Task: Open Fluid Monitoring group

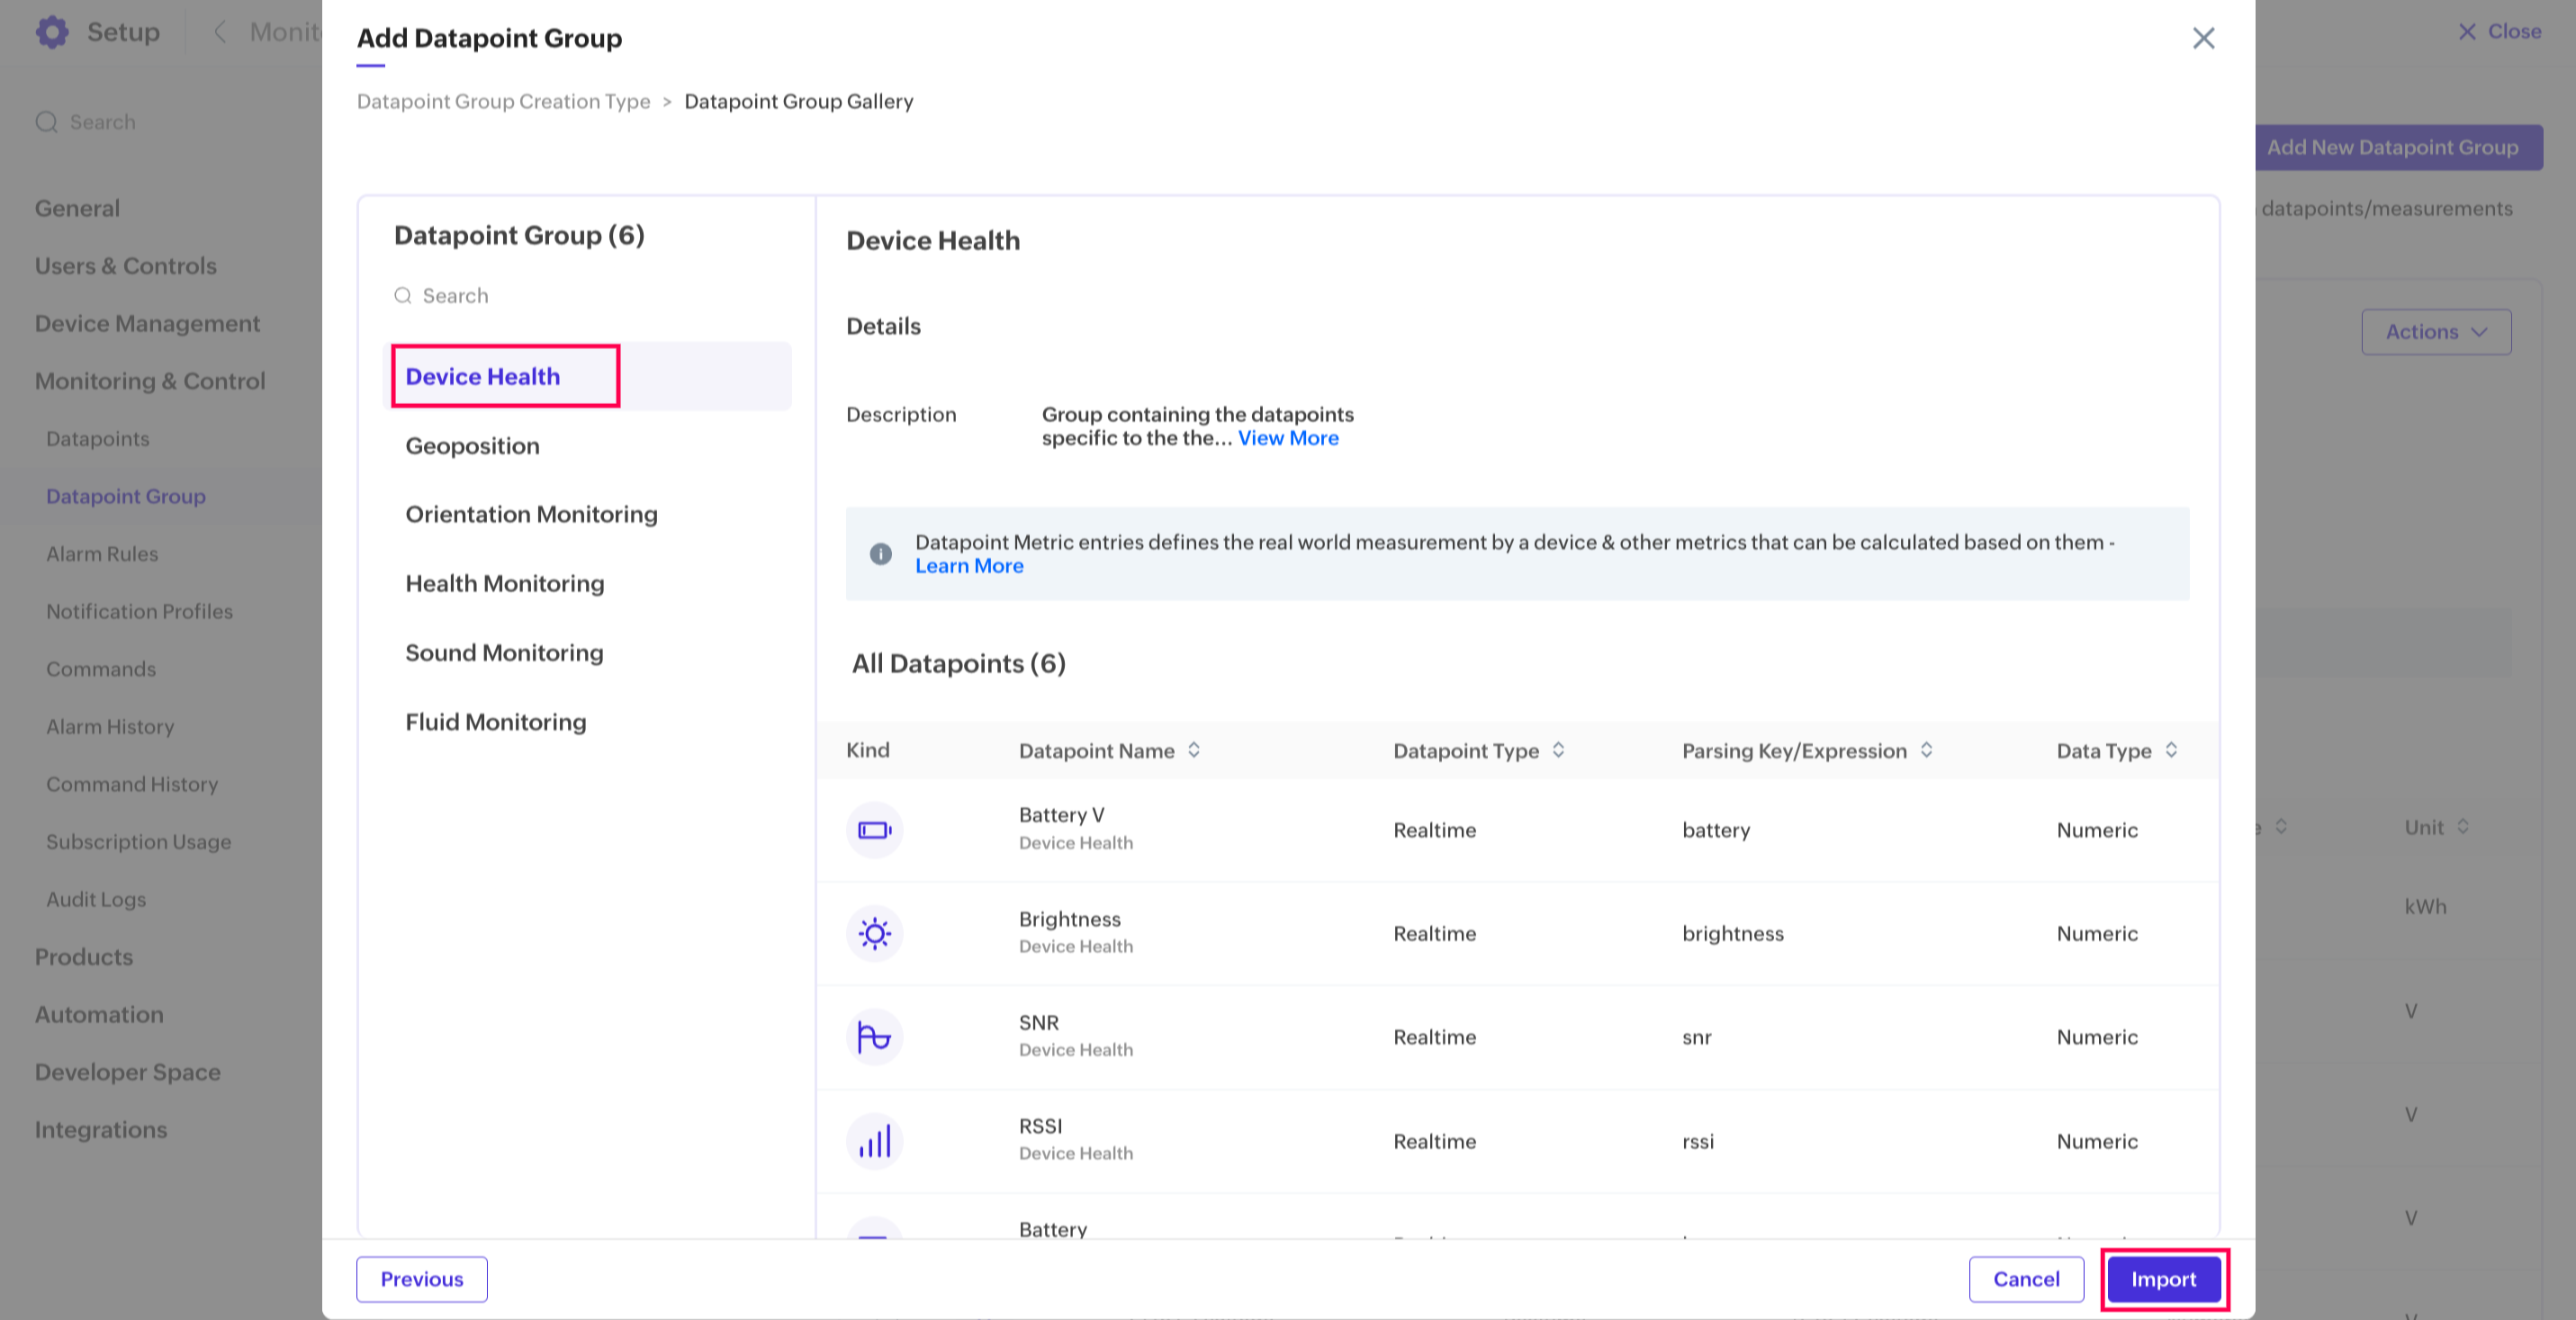Action: tap(495, 722)
